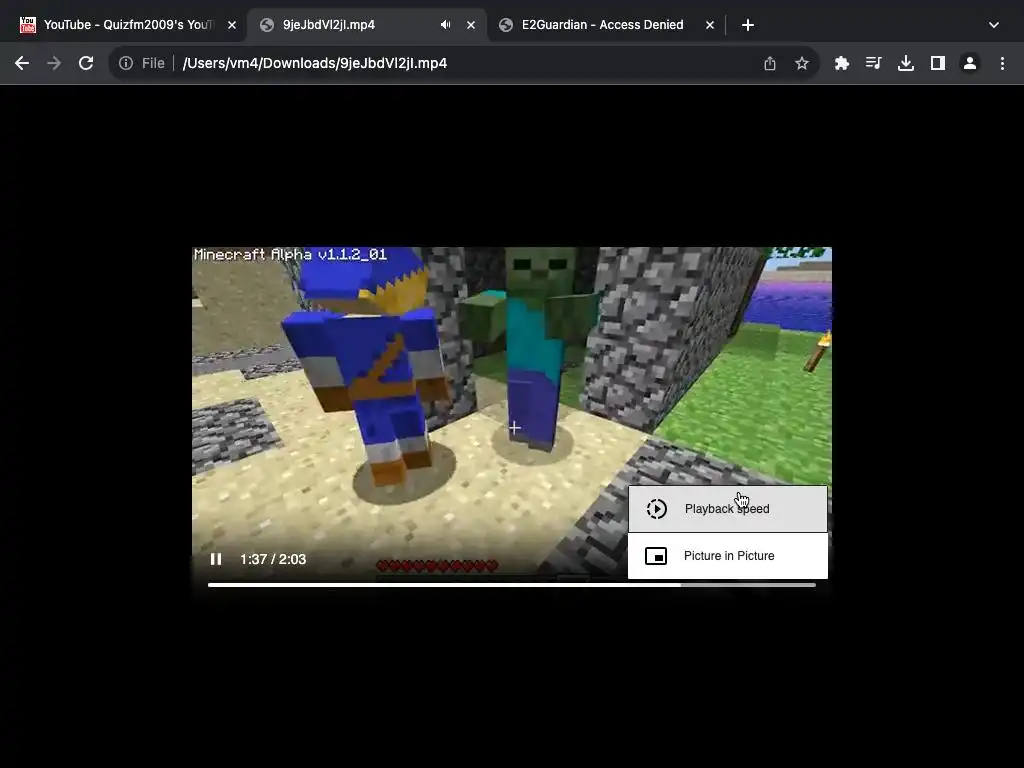This screenshot has height=768, width=1024.
Task: Close the E2Guardian Access Denied tab
Action: pos(710,25)
